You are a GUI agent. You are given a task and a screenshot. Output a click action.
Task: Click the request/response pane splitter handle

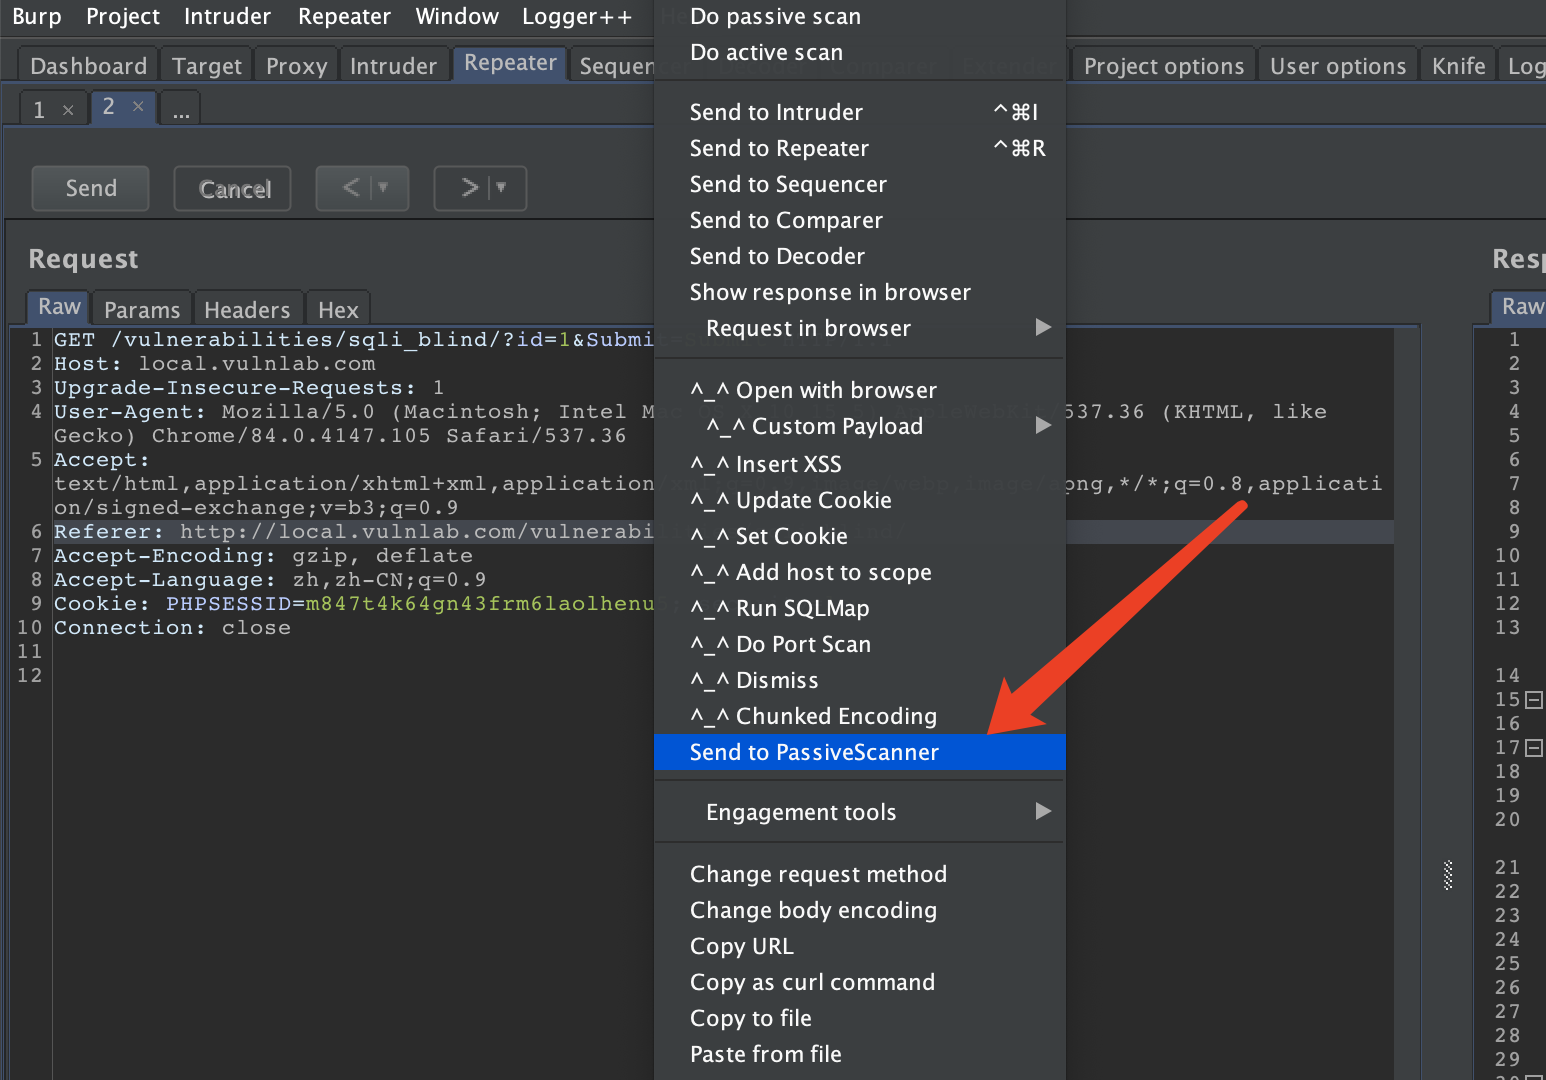1448,875
